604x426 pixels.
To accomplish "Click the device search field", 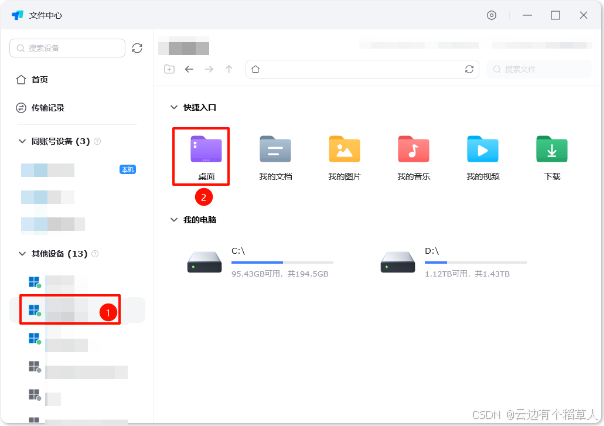I will 67,48.
